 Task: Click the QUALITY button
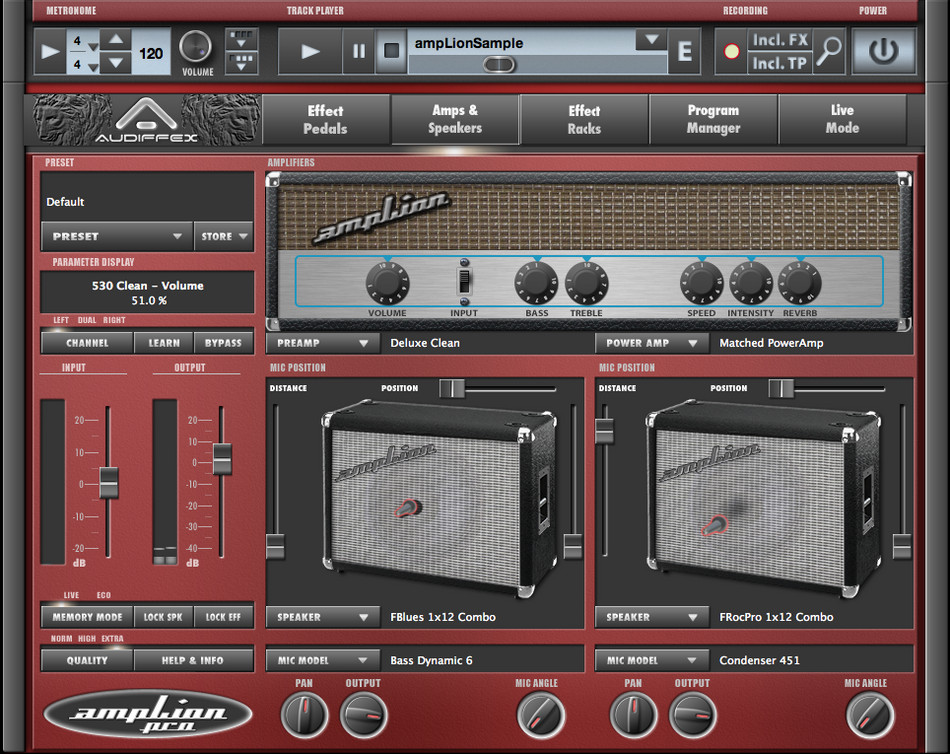(87, 660)
